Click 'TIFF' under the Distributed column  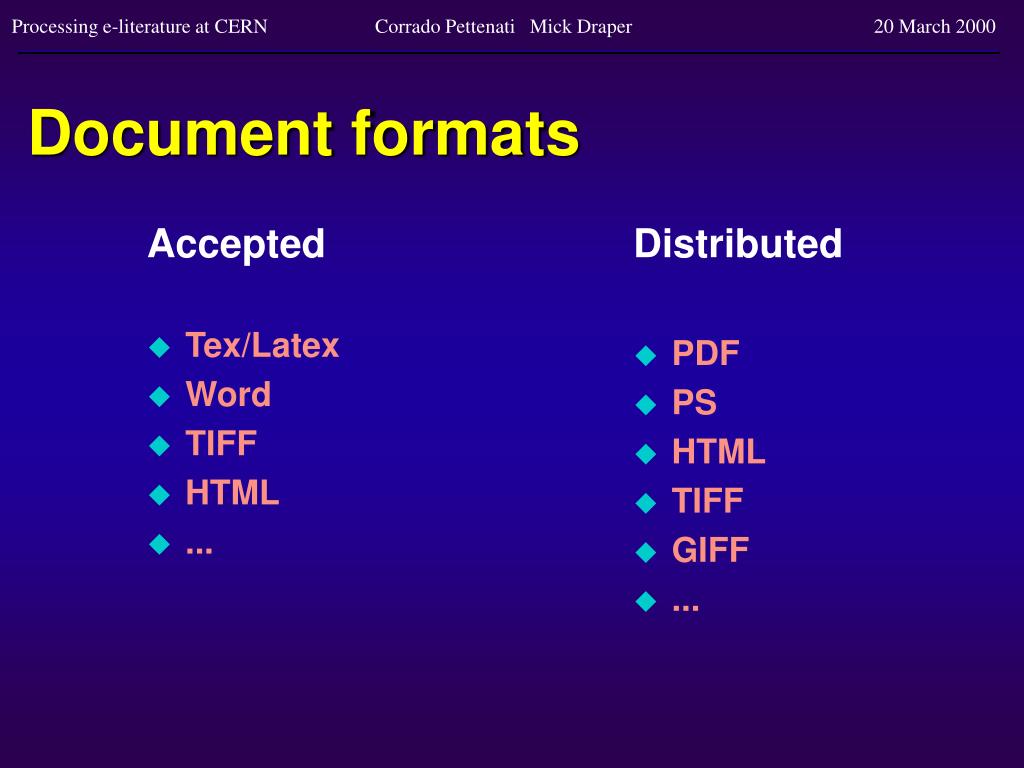[707, 501]
